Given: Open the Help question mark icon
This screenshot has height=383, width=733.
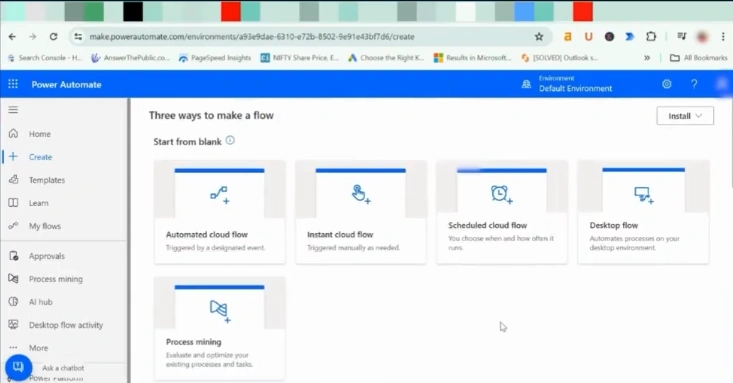Looking at the screenshot, I should [x=694, y=84].
